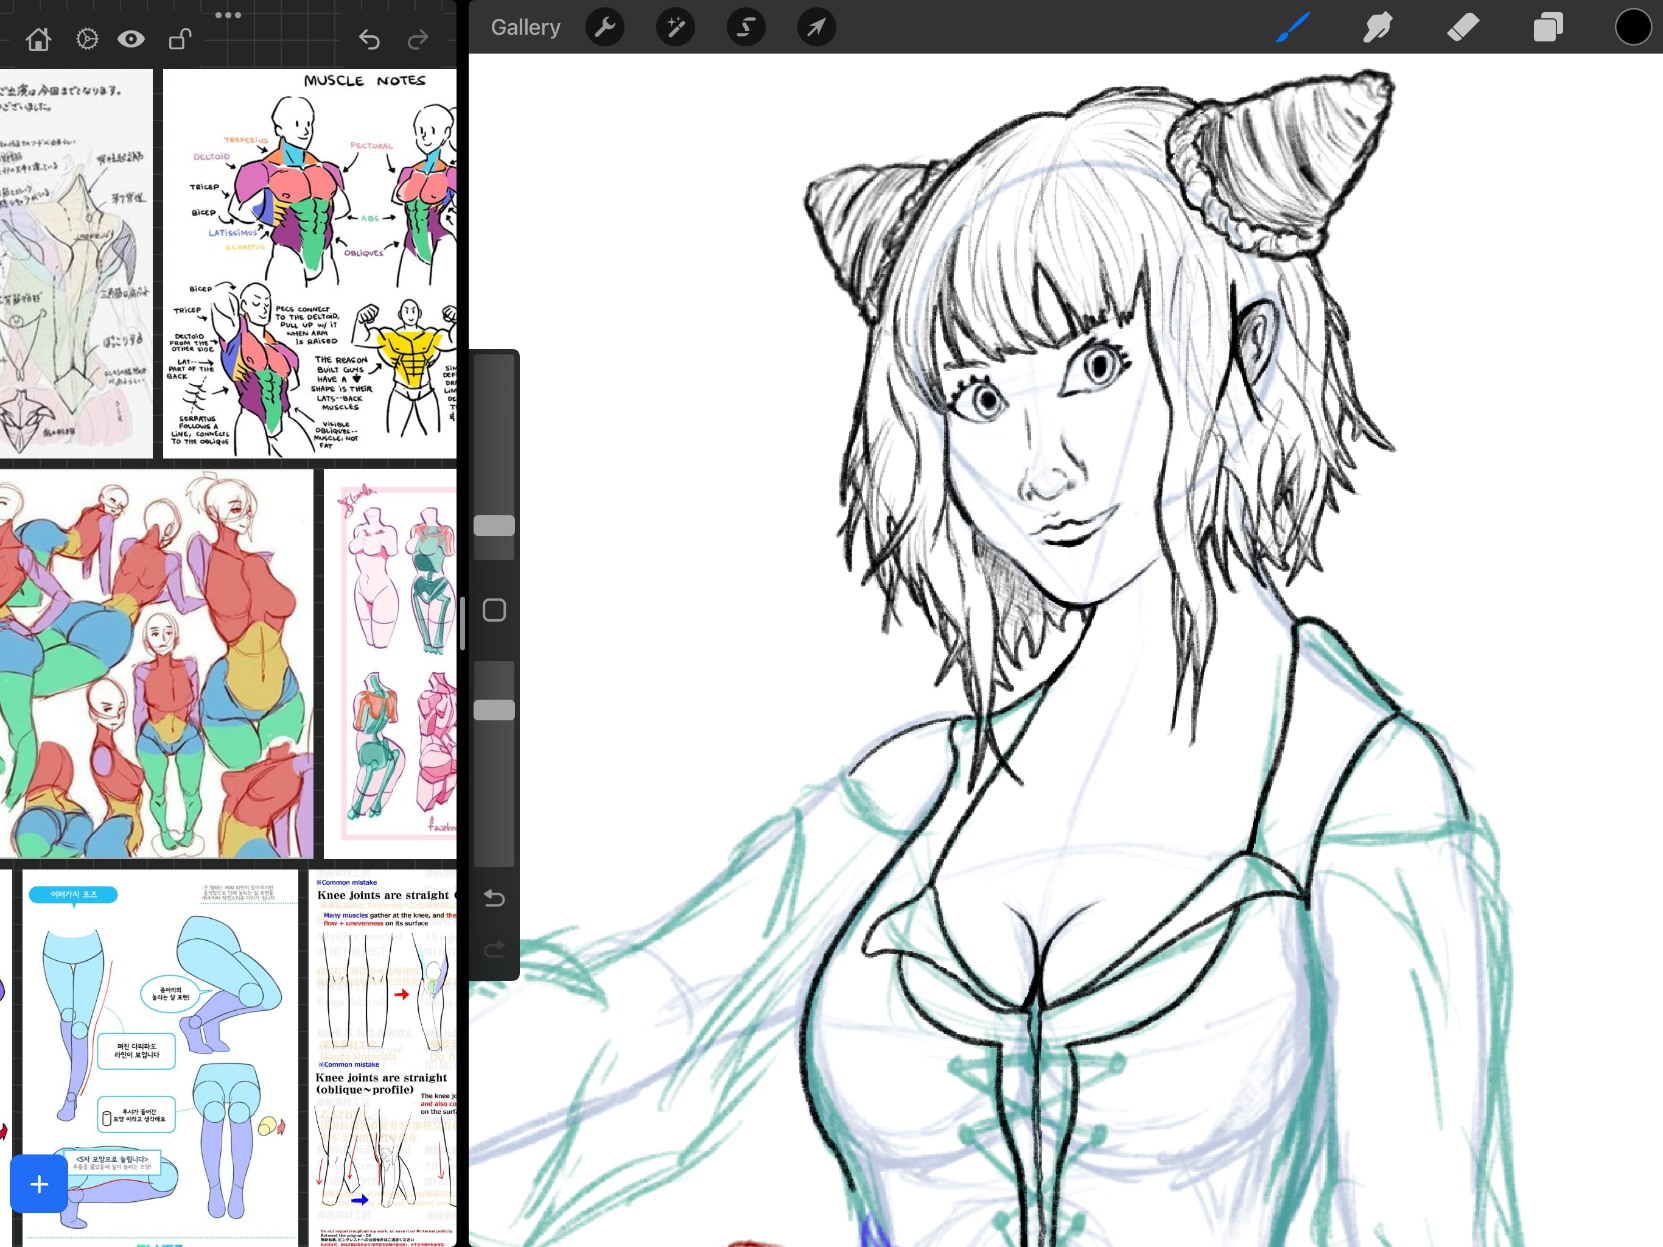
Task: Click the split view divider handle
Action: coord(462,623)
